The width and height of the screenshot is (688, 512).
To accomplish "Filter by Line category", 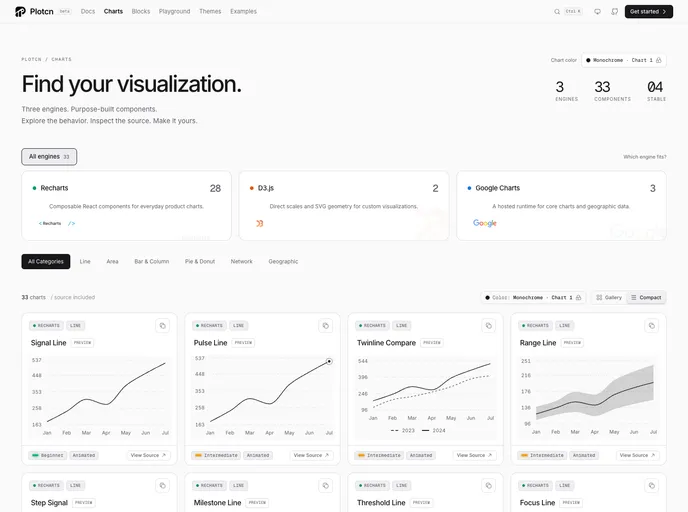I will 85,261.
